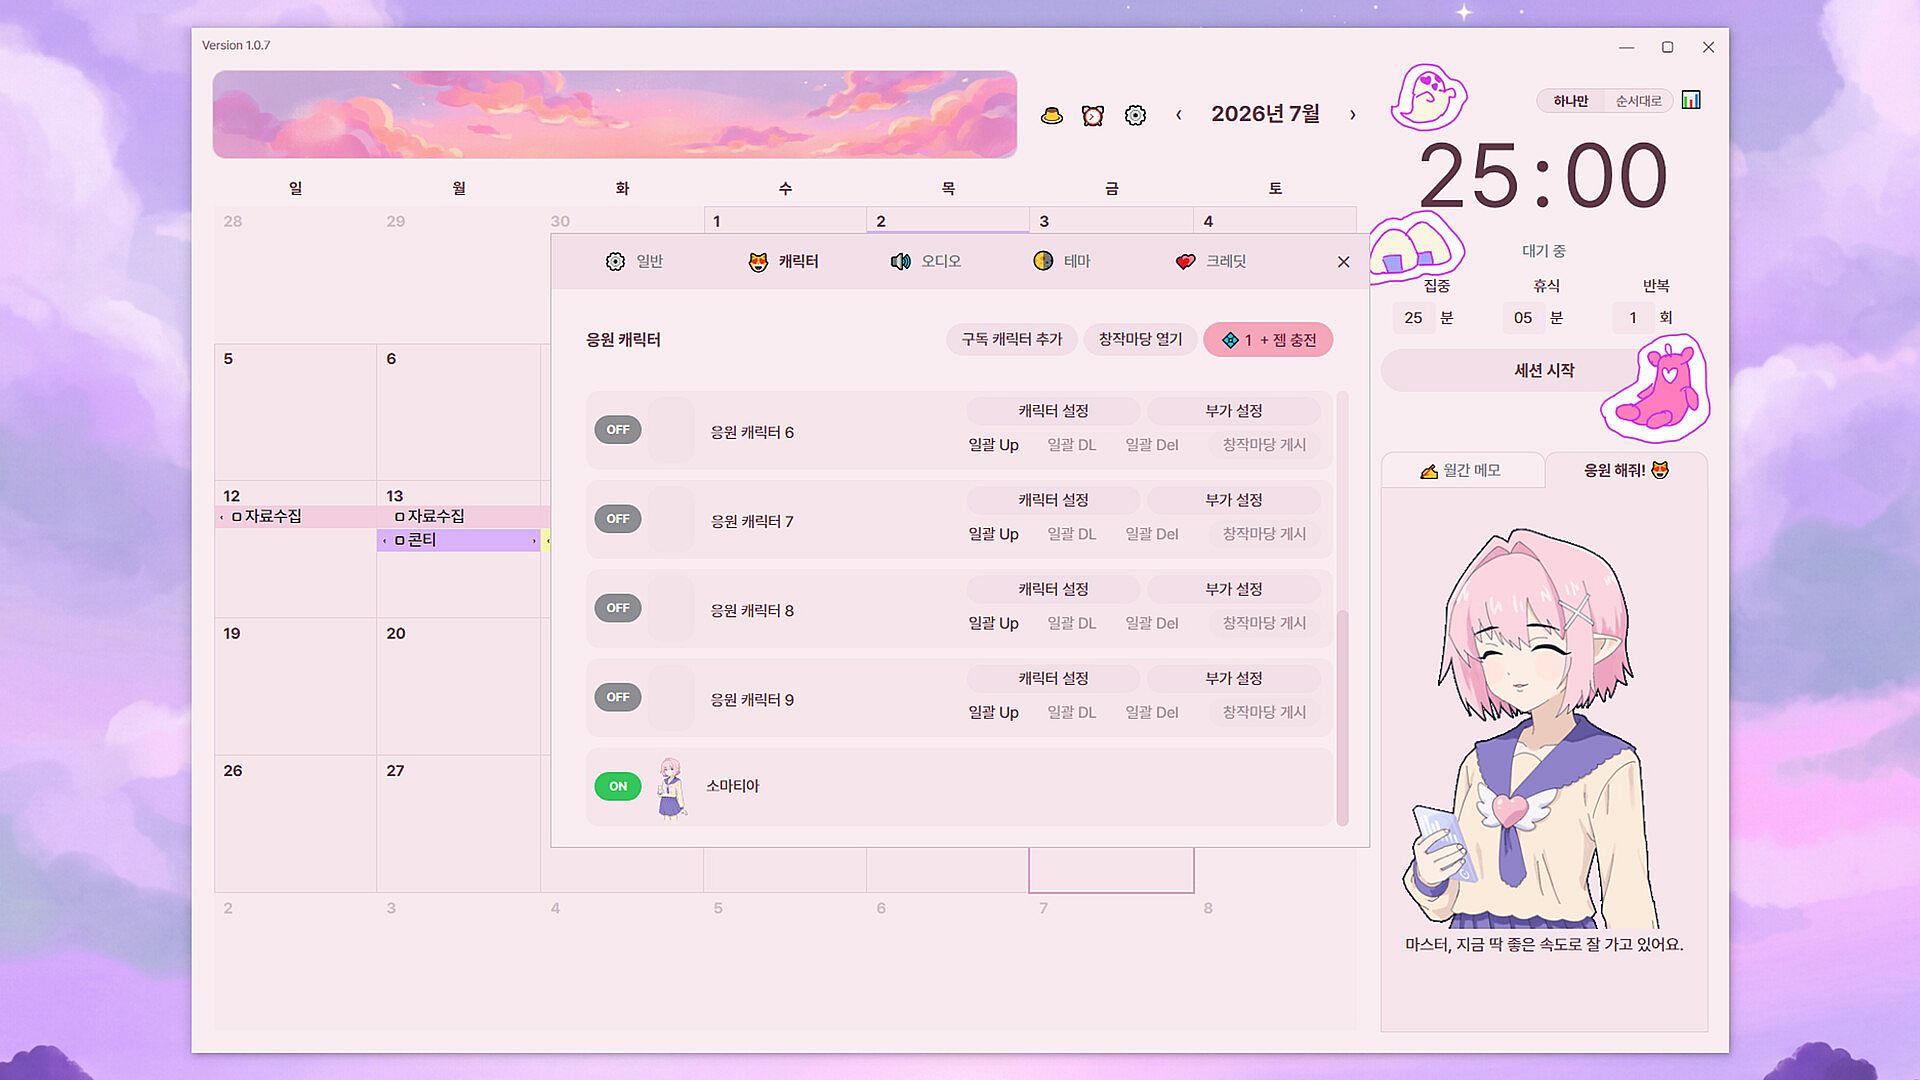Click the 휴식 minutes field showing 05
This screenshot has height=1080, width=1920.
[1523, 318]
